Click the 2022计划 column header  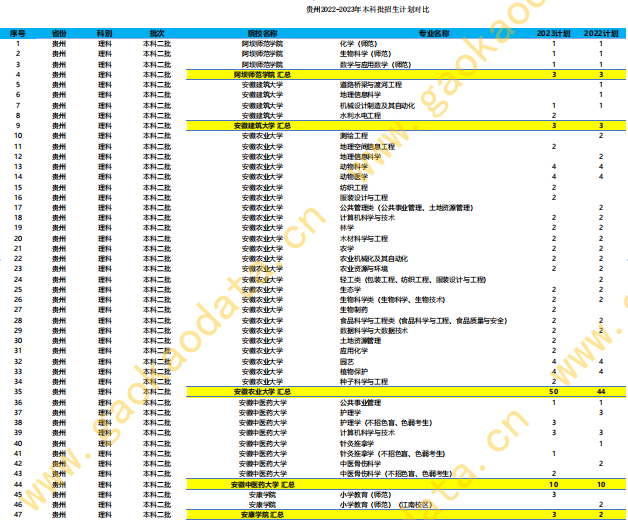(600, 34)
